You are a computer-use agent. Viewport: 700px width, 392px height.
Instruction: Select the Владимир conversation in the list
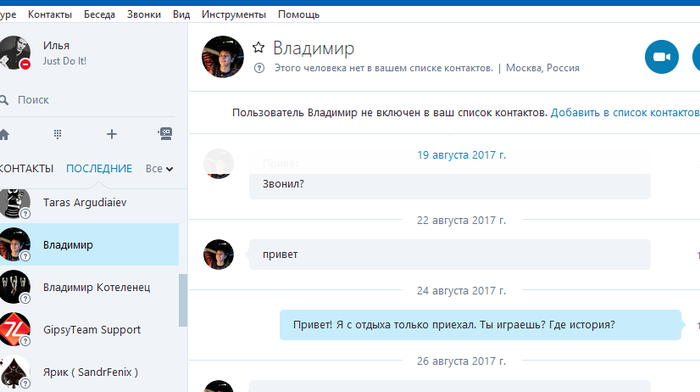click(89, 245)
